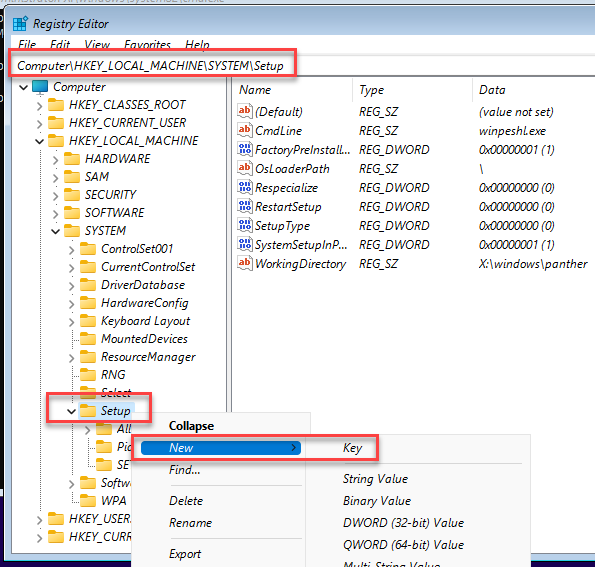This screenshot has height=567, width=595.
Task: Click the RNG folder icon
Action: 88,375
